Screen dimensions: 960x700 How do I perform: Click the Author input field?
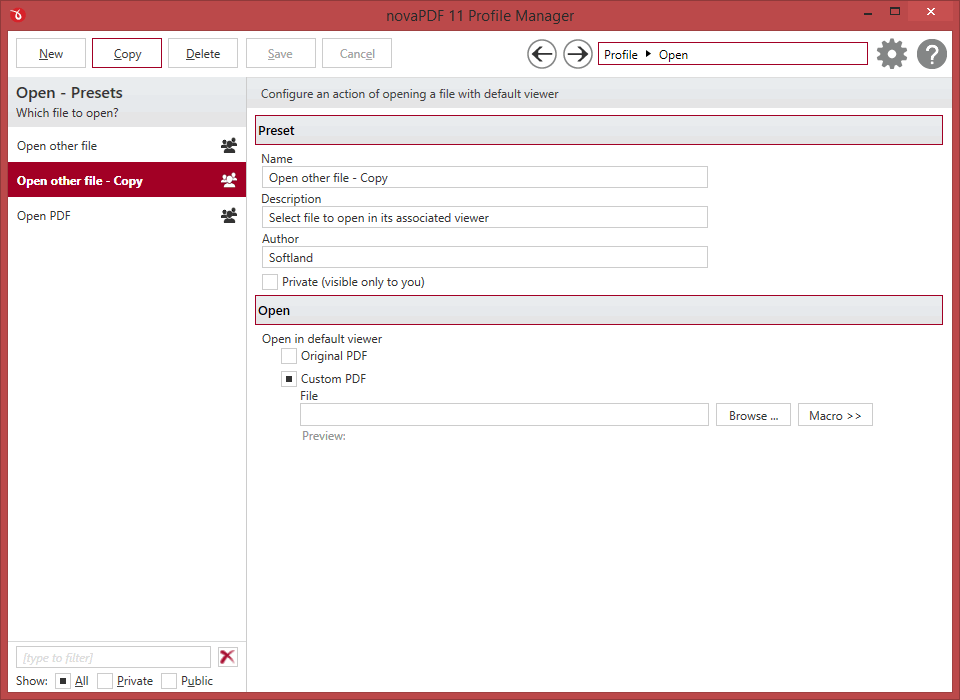484,257
